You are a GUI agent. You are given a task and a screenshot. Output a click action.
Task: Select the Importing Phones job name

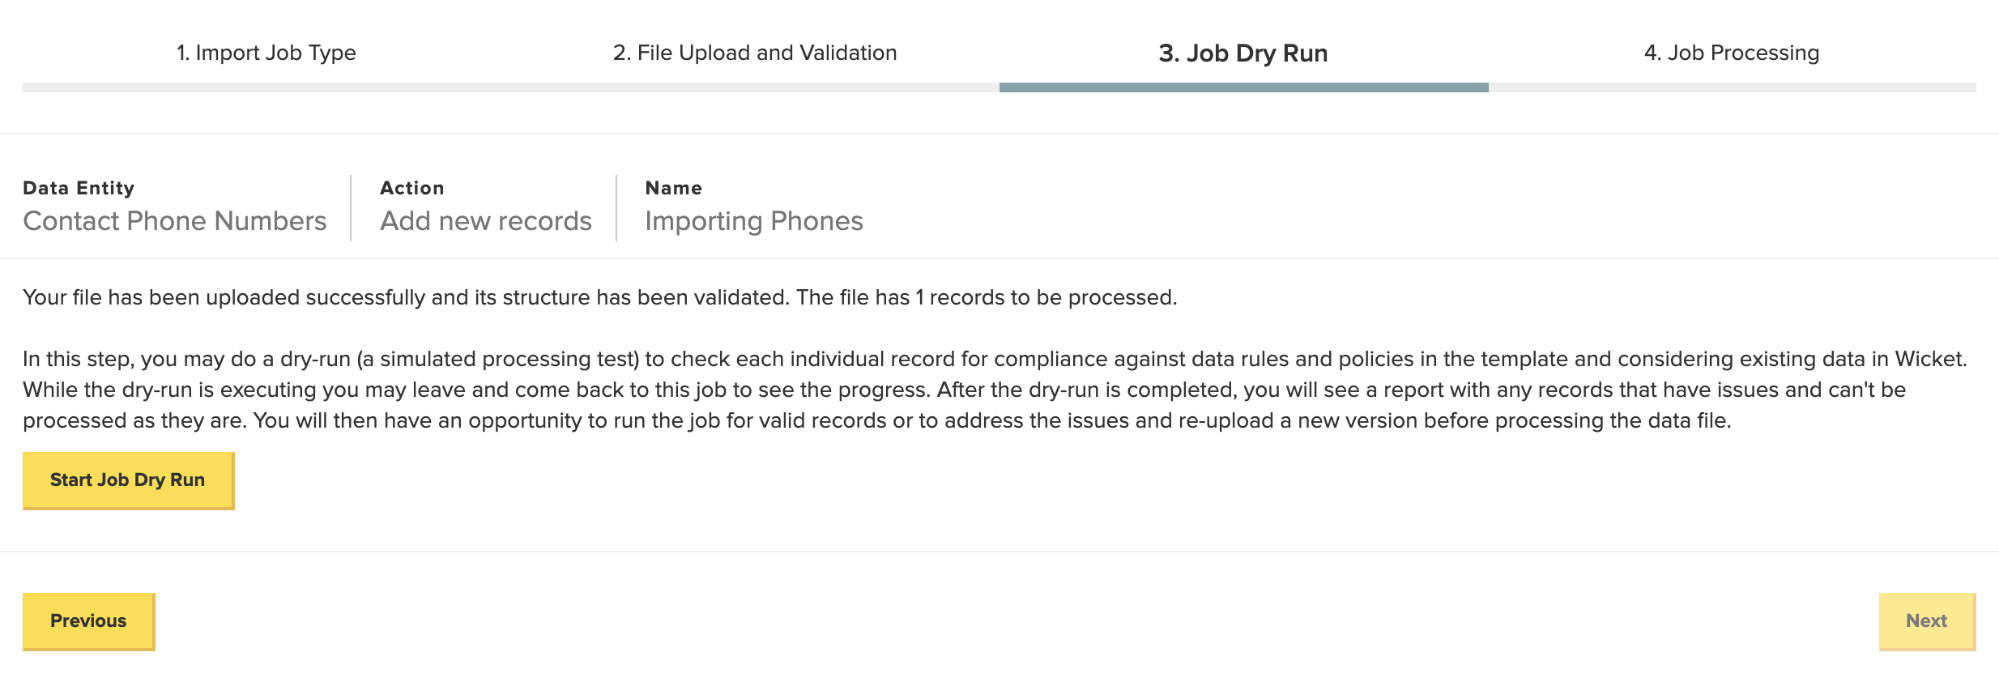pos(754,221)
